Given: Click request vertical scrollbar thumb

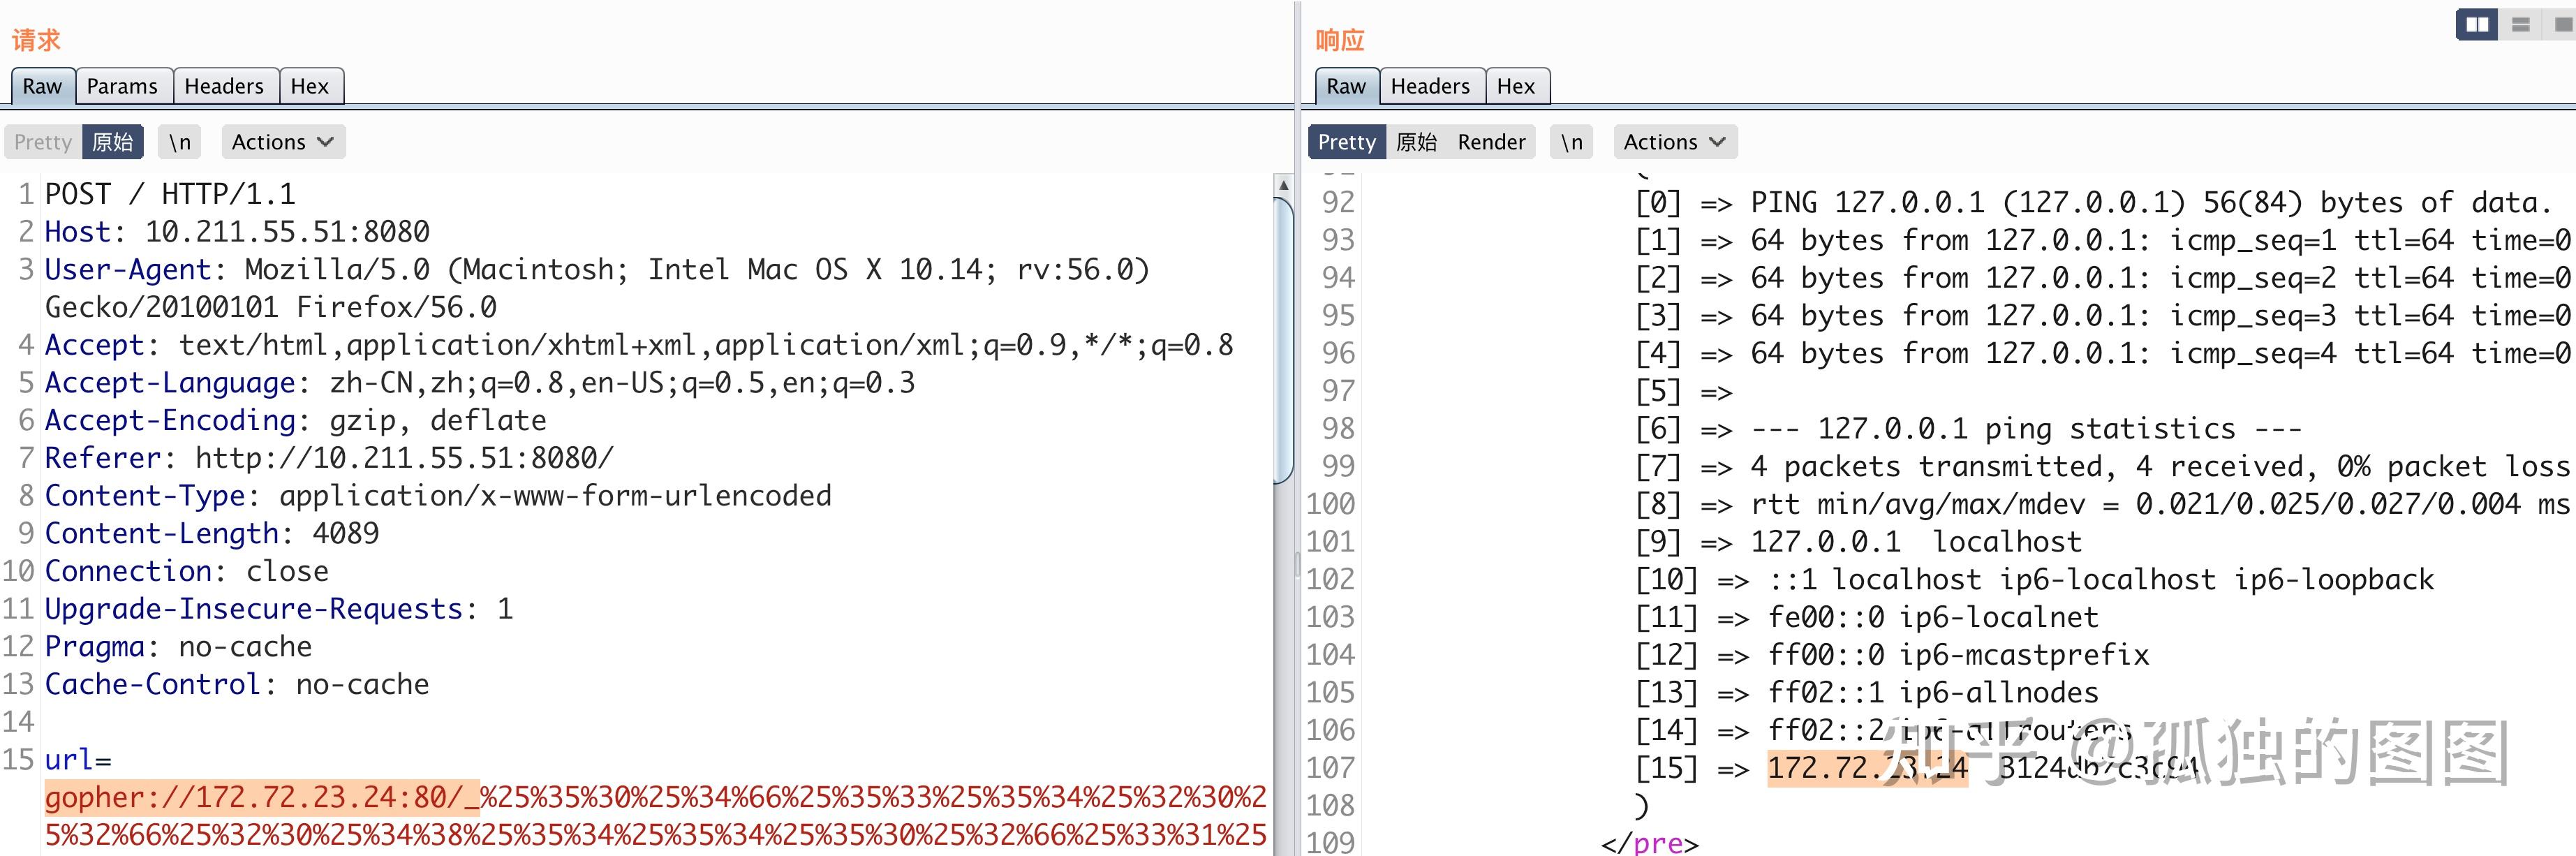Looking at the screenshot, I should [x=1284, y=340].
